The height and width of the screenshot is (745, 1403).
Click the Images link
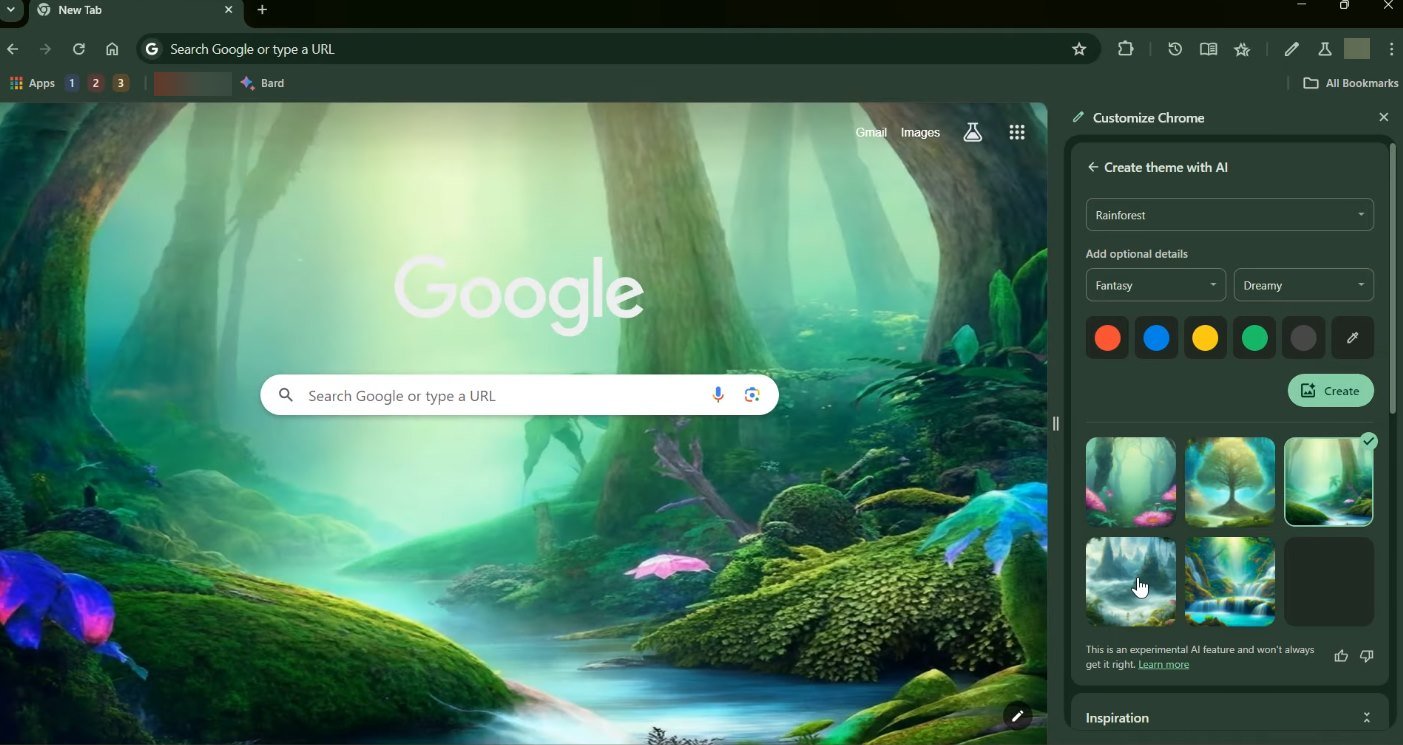click(x=920, y=132)
